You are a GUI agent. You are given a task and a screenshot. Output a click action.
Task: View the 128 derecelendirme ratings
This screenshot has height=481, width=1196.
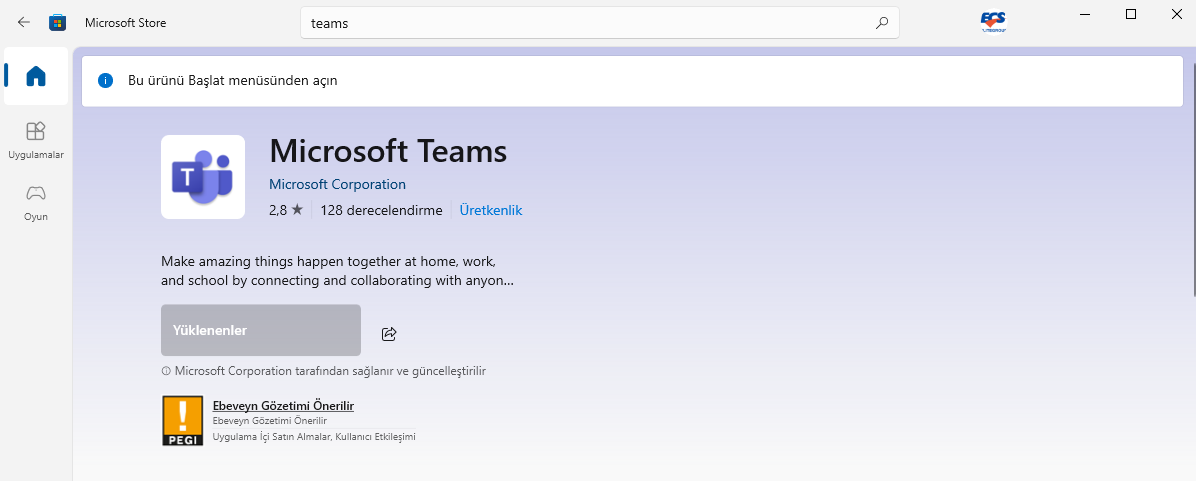(x=381, y=210)
